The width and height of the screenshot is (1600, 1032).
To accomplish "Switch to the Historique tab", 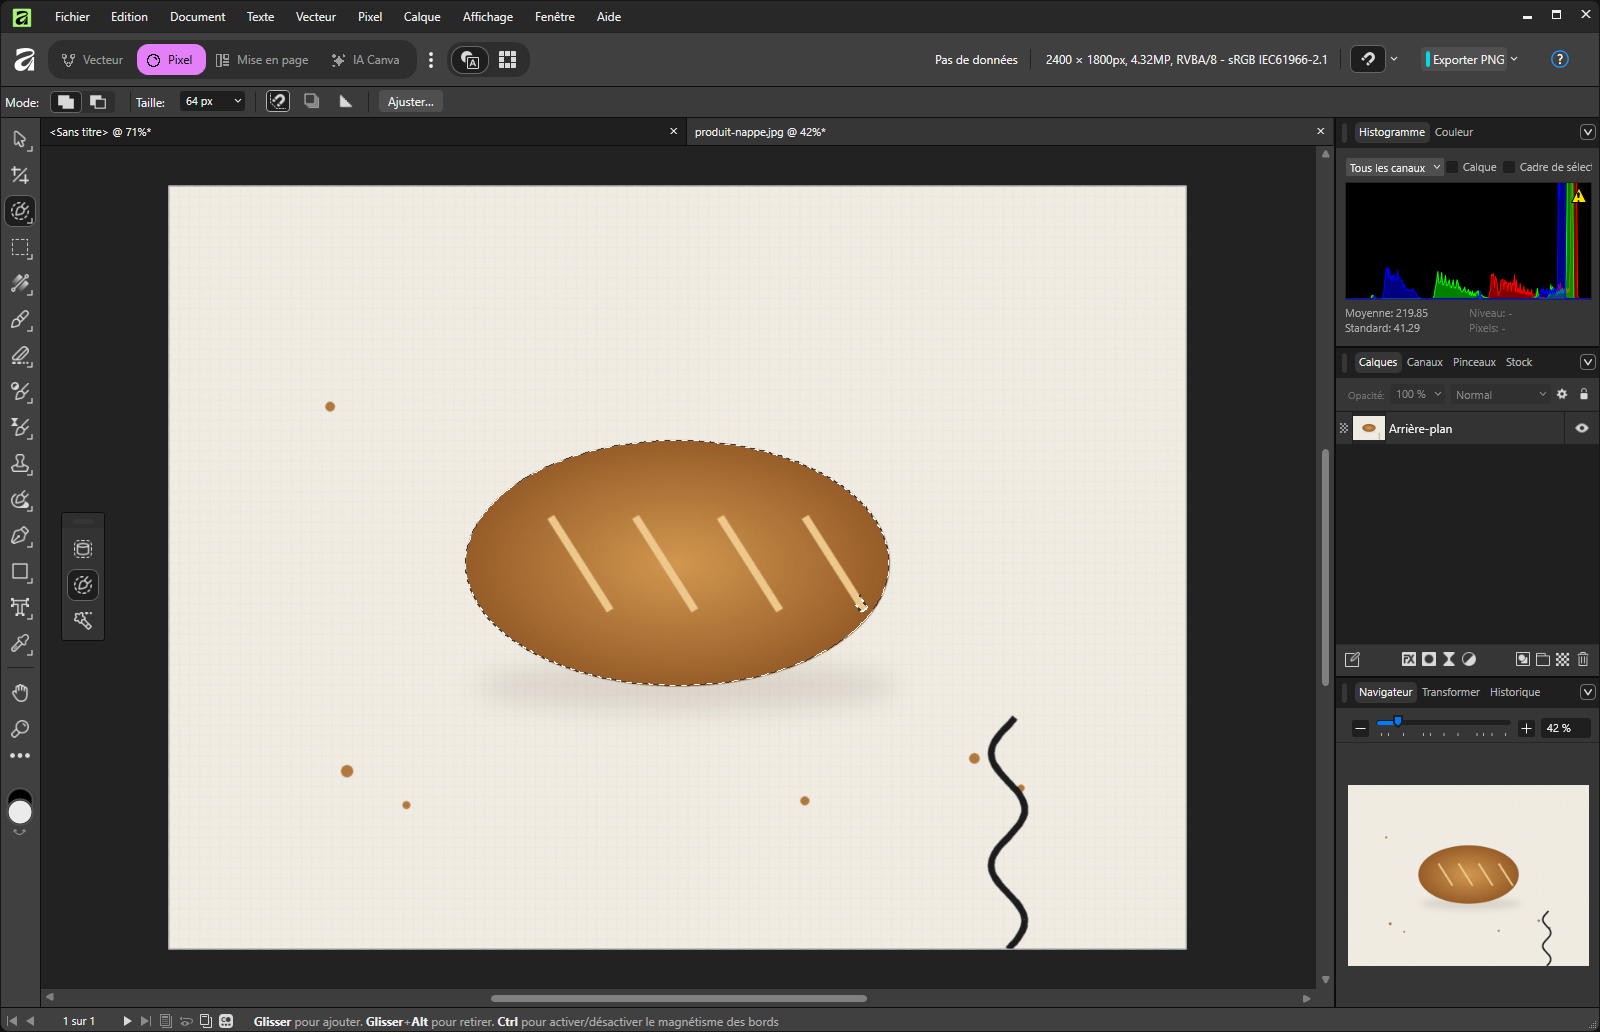I will point(1515,692).
